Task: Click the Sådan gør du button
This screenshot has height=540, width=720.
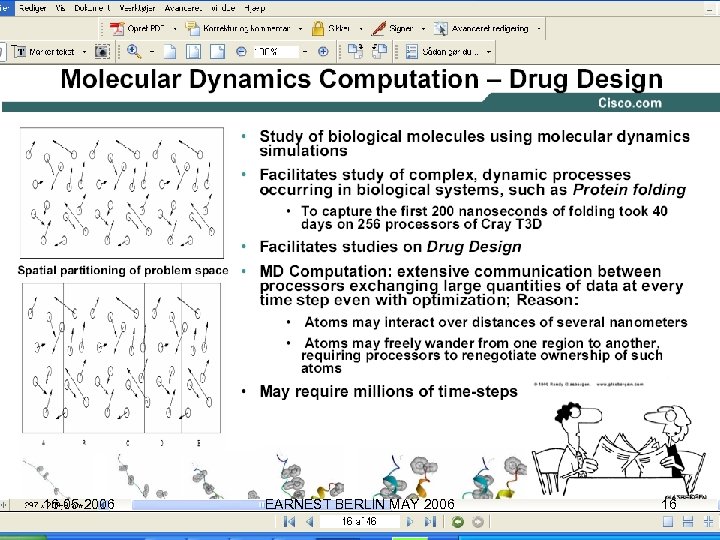Action: tap(442, 52)
